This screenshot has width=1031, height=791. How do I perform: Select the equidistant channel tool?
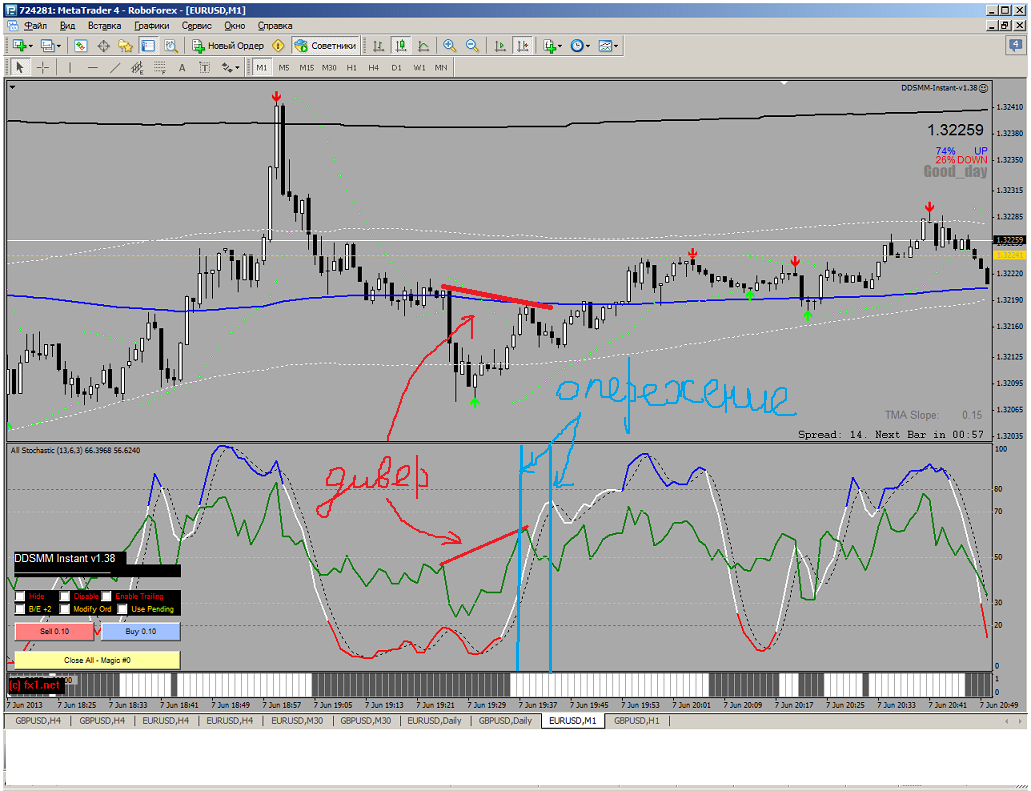pos(137,67)
